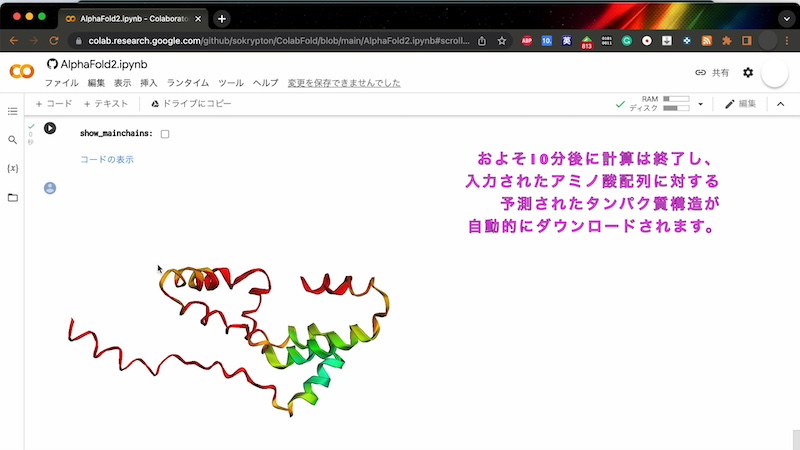Open the variables inspector panel
Image resolution: width=800 pixels, height=450 pixels.
point(13,168)
